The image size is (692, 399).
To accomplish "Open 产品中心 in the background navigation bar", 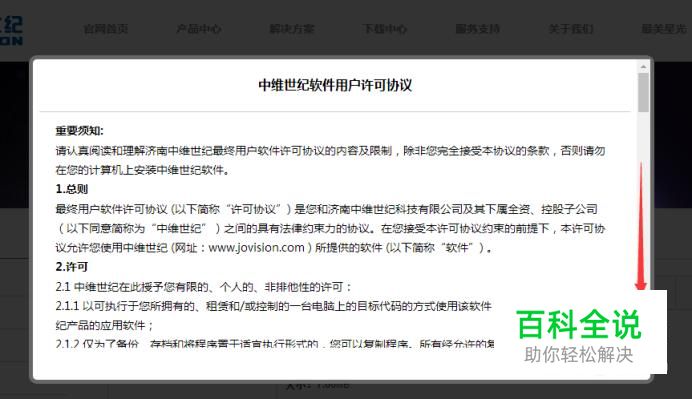I will tap(199, 29).
